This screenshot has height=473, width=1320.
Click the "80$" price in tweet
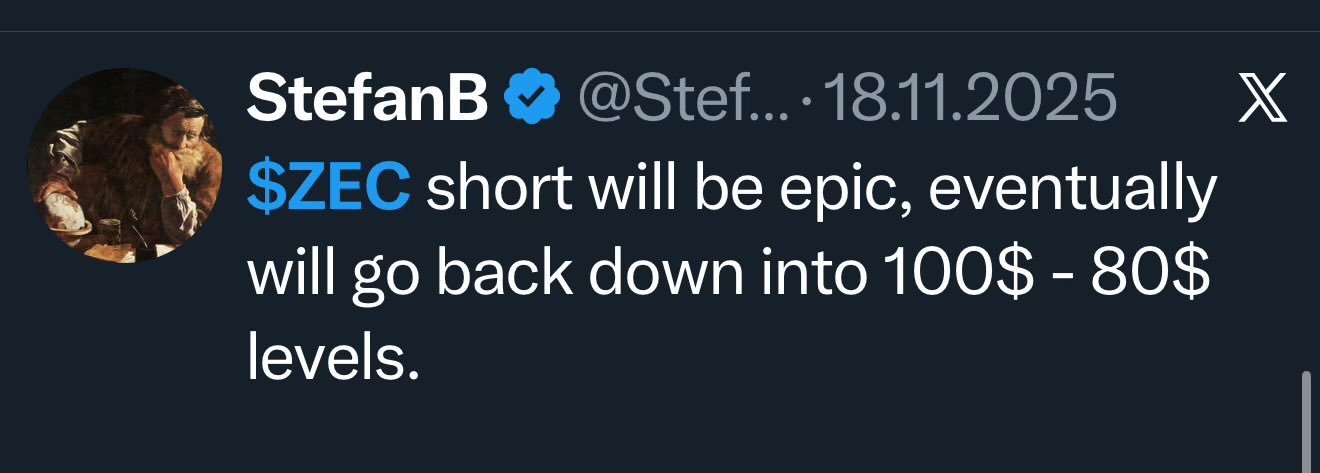(x=1157, y=273)
